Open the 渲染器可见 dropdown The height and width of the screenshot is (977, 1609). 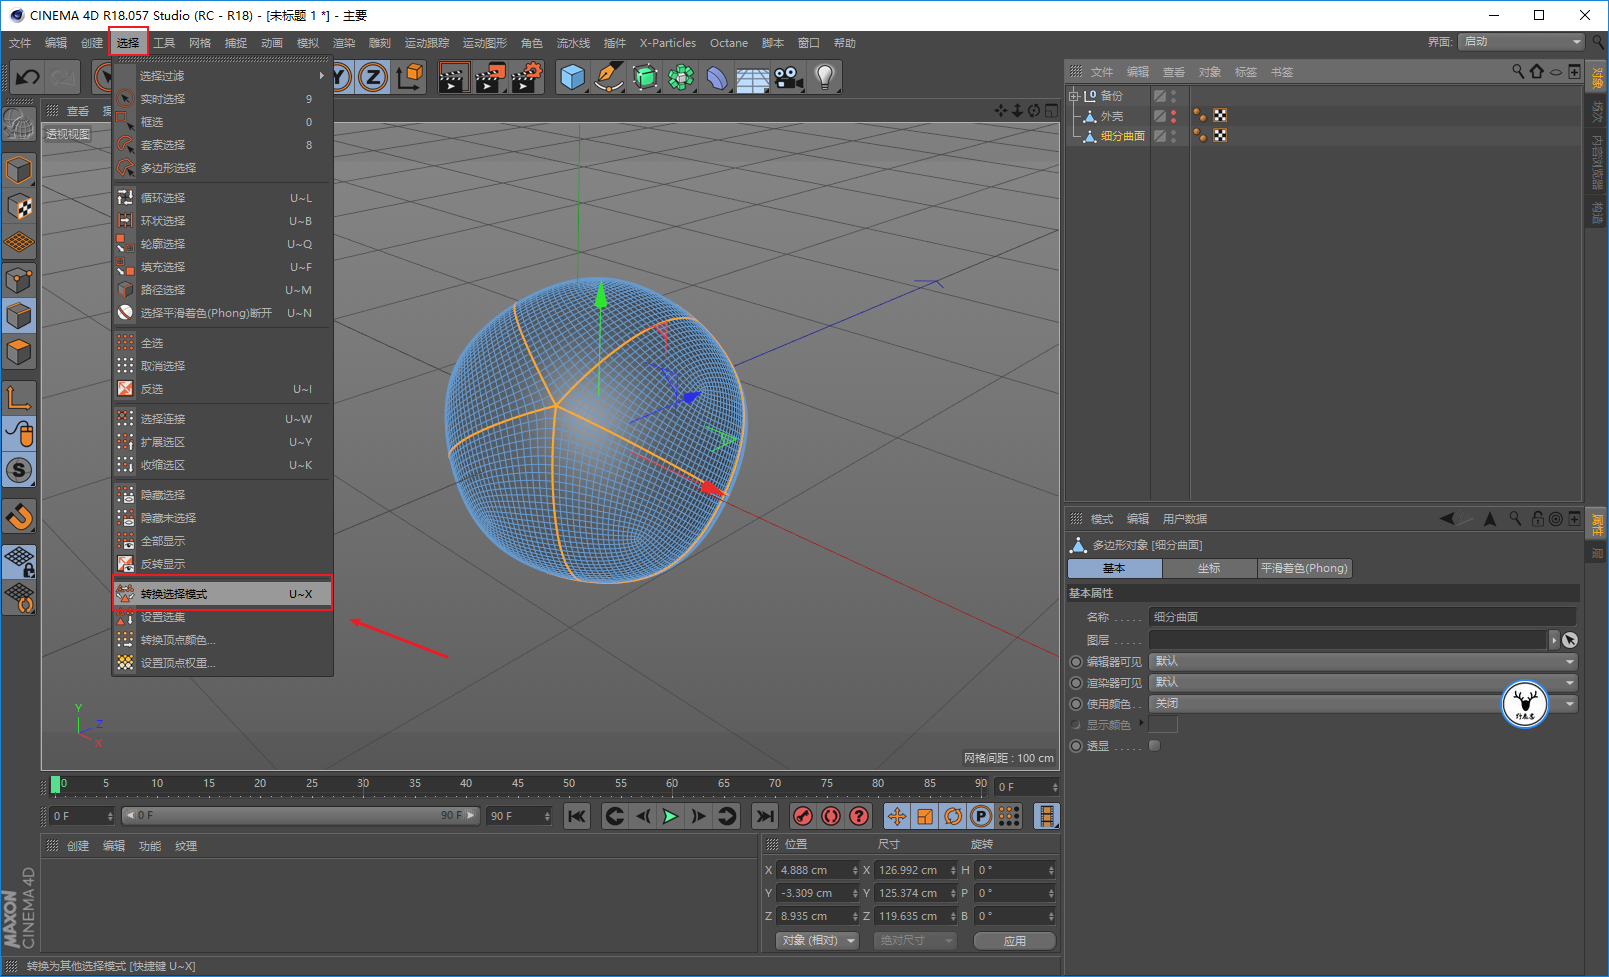pyautogui.click(x=1364, y=683)
